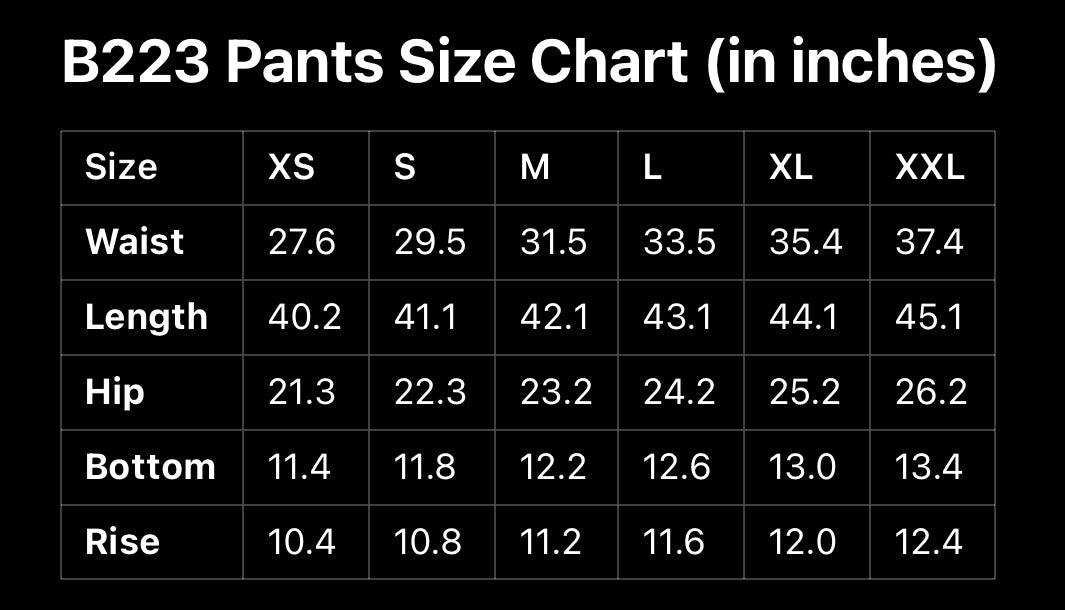Select the rise value 12.0 for XL
This screenshot has width=1065, height=610.
(803, 542)
